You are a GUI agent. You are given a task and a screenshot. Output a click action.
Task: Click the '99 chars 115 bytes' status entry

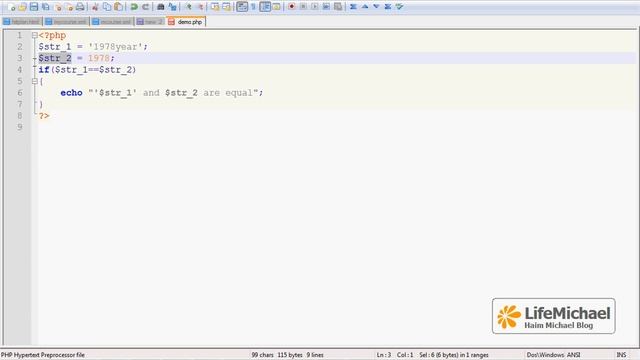tap(277, 355)
